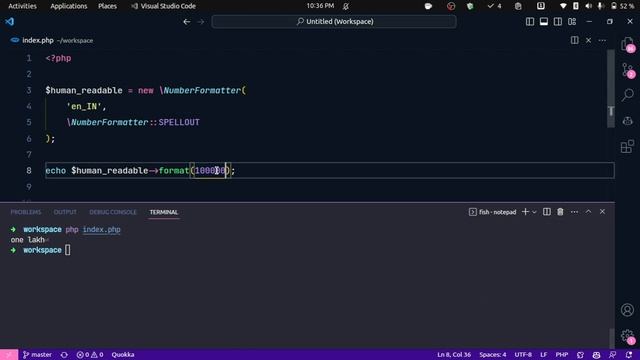Click the 'one lakh' terminal output
640x360 pixels.
point(27,240)
